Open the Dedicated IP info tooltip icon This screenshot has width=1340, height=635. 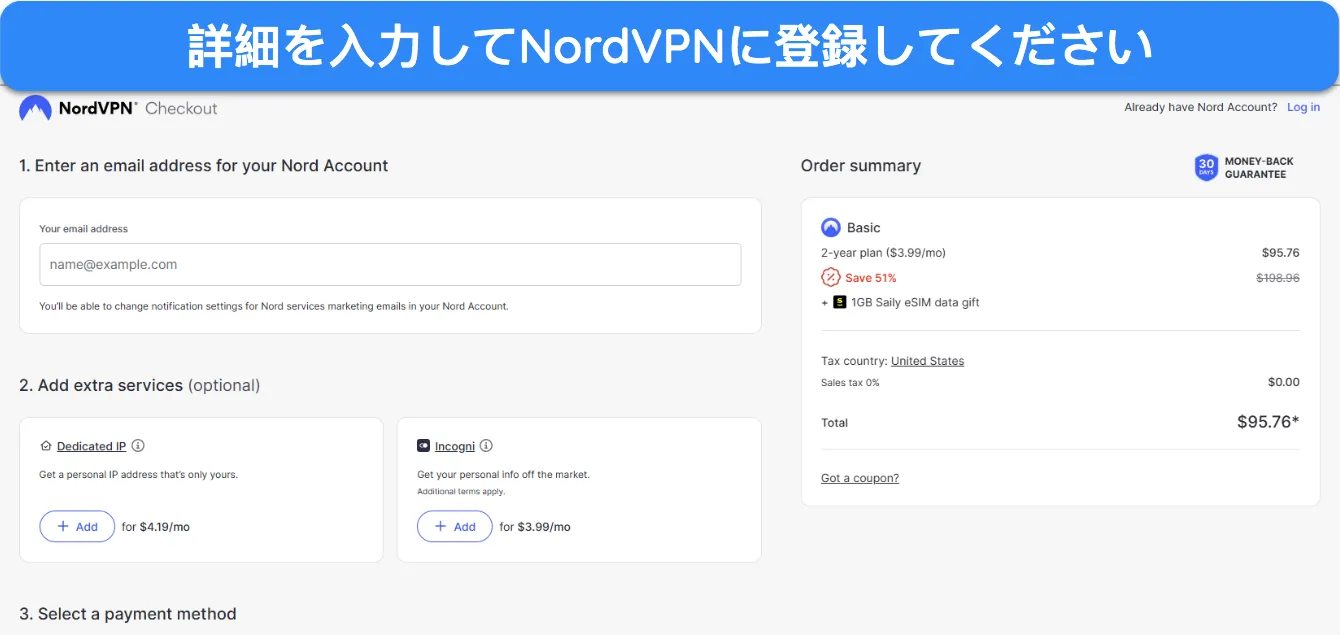138,446
